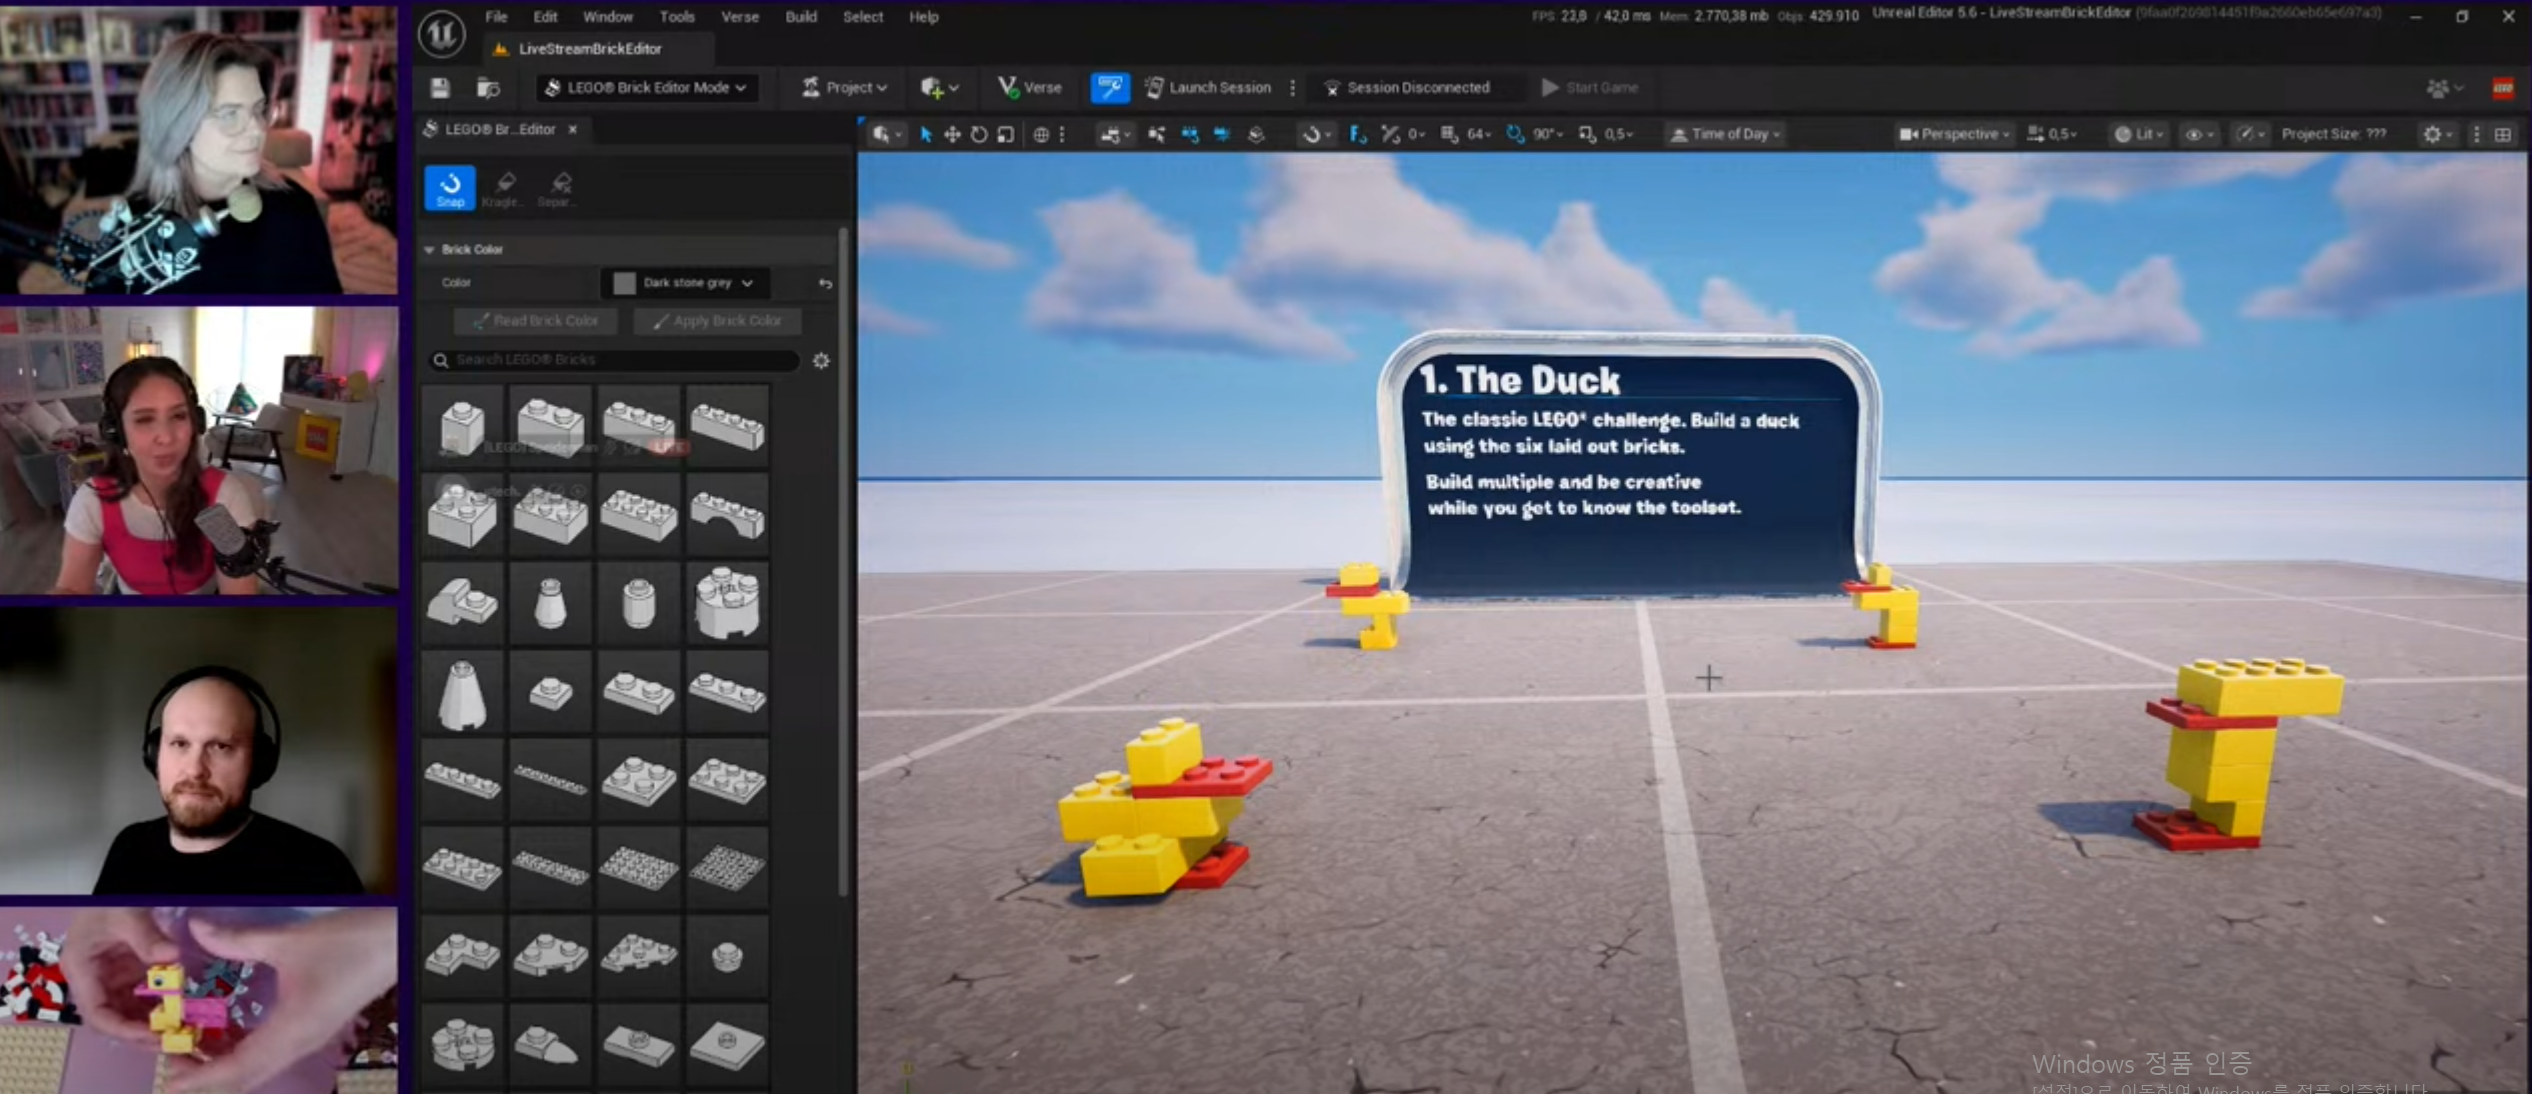This screenshot has width=2532, height=1094.
Task: Open the Lit view mode dropdown
Action: pyautogui.click(x=2139, y=134)
